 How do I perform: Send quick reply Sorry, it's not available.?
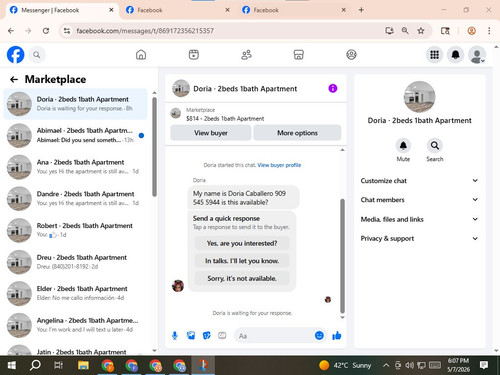click(x=242, y=278)
